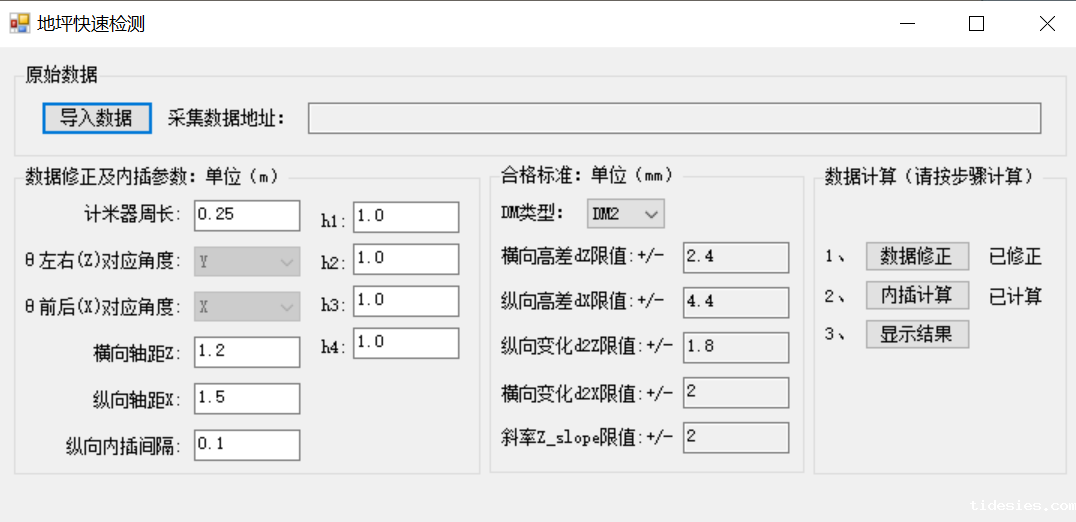Click the h4 value field

405,344
